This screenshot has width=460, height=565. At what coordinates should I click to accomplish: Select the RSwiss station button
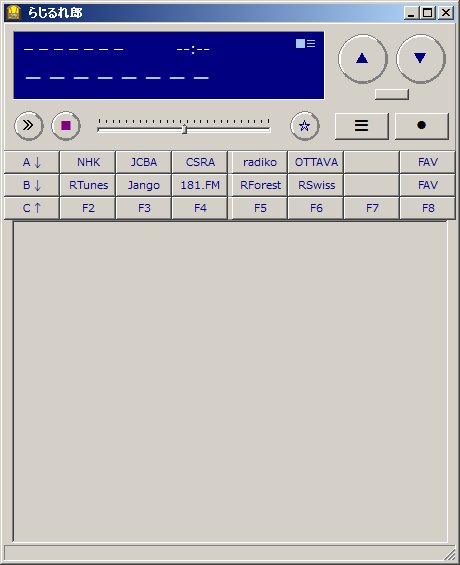point(316,185)
